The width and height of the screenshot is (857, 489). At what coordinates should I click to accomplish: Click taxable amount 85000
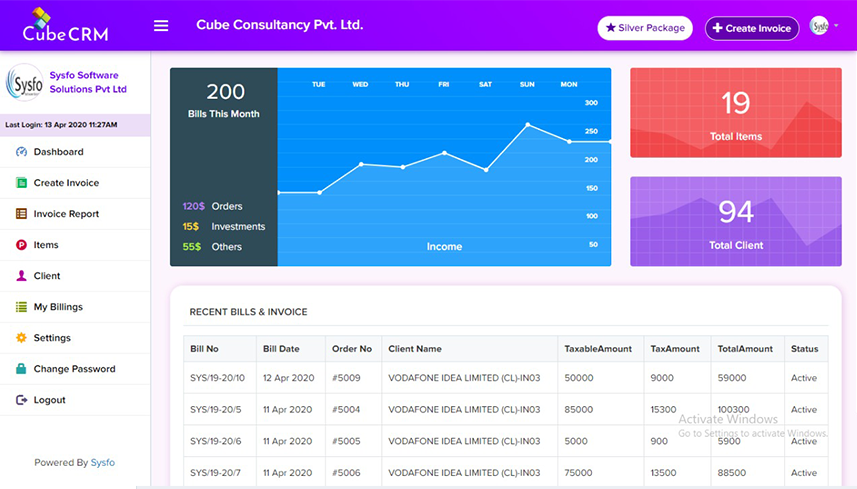578,409
